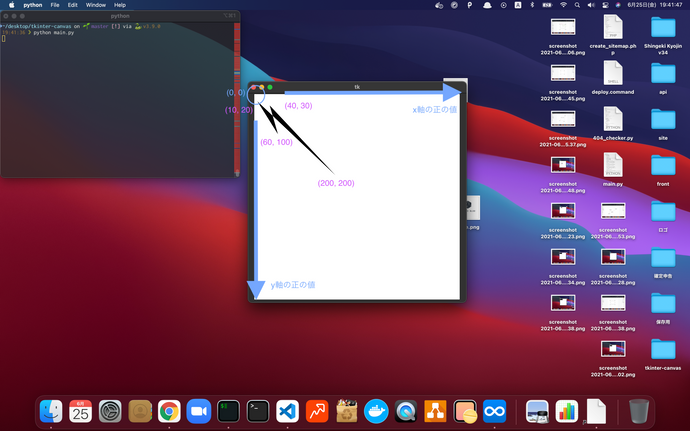The width and height of the screenshot is (690, 431).
Task: Open the Help menu
Action: (x=120, y=5)
